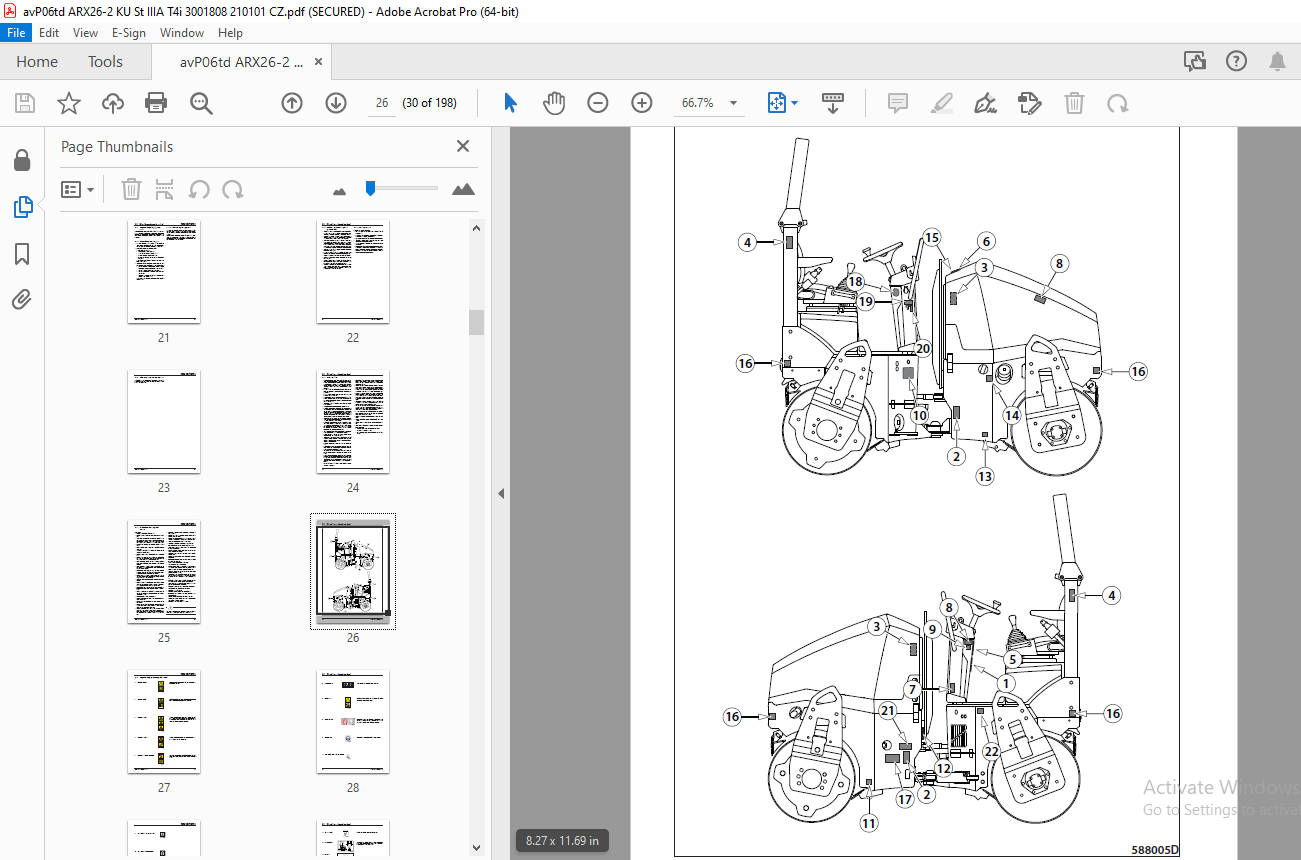Enlarge thumbnail size large mountain icon
The image size is (1301, 860).
pos(463,188)
